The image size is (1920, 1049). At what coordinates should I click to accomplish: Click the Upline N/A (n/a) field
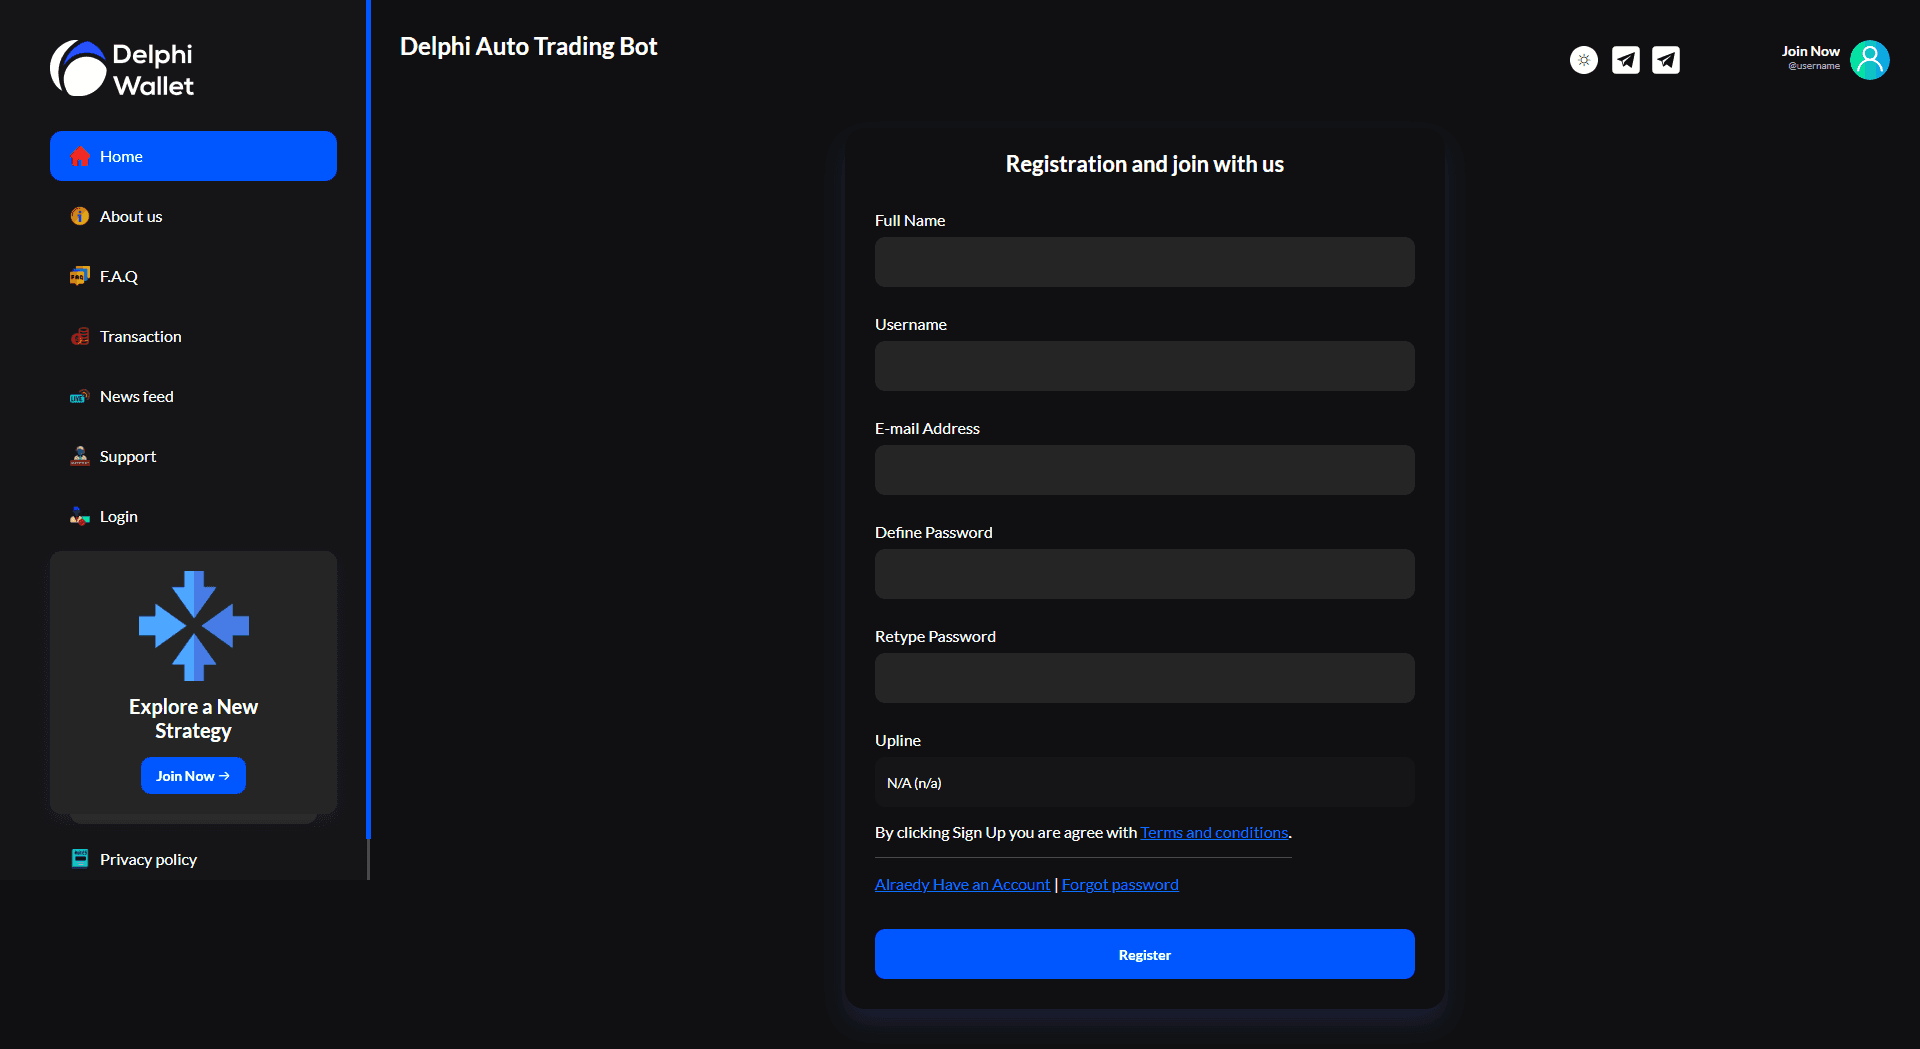pos(1145,782)
